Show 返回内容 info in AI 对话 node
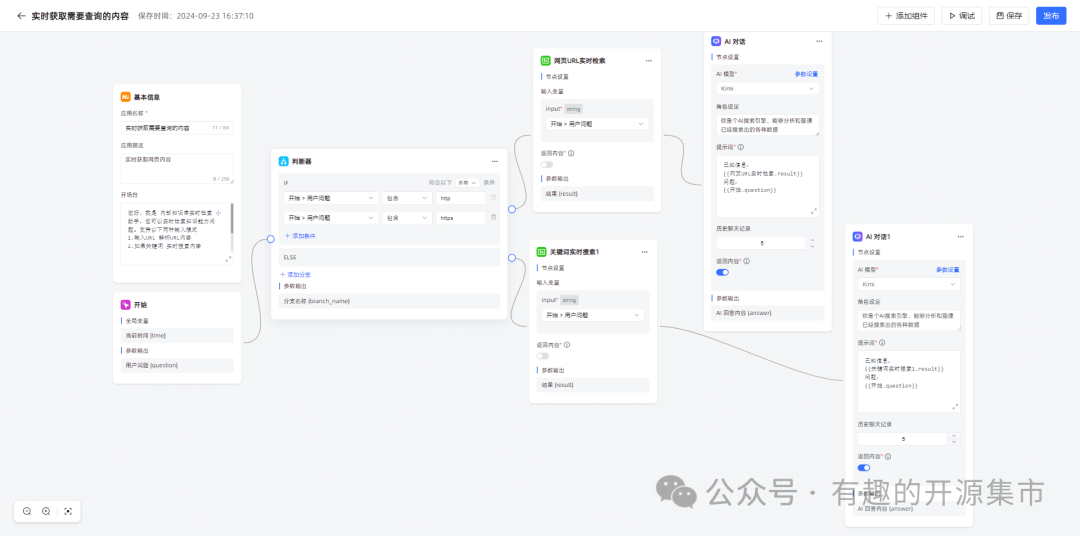 click(747, 261)
